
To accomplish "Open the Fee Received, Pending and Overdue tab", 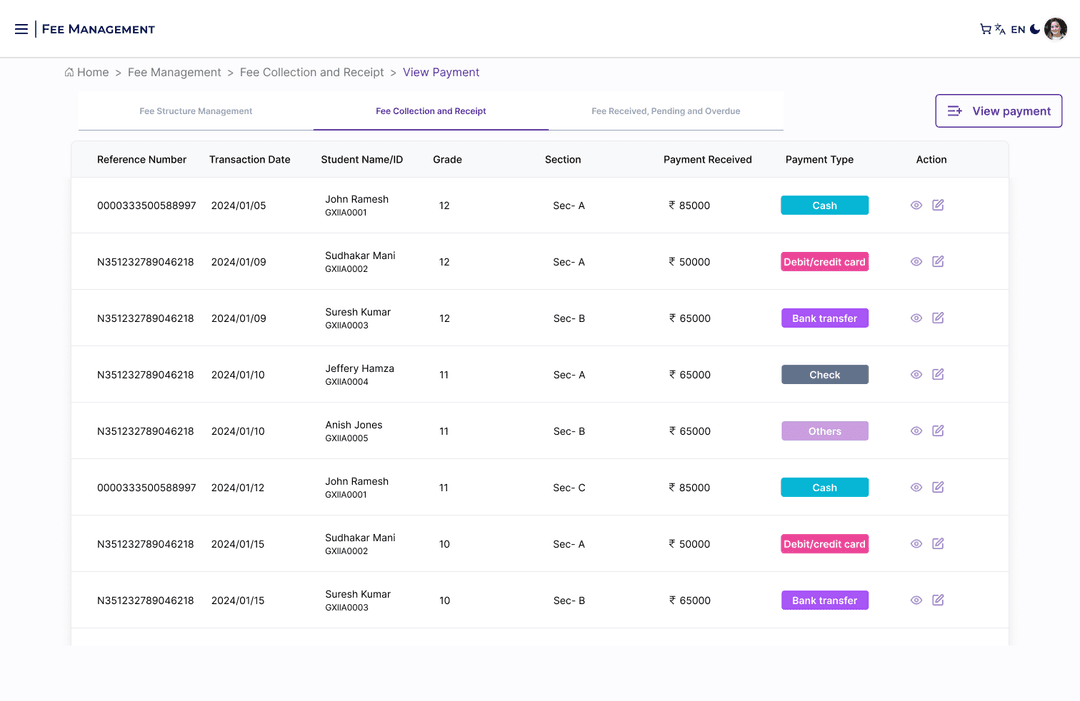I will [x=666, y=111].
